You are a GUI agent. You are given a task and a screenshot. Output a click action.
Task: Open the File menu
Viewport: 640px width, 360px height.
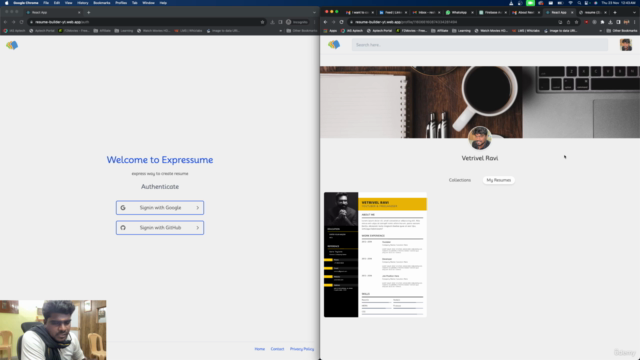pos(46,3)
